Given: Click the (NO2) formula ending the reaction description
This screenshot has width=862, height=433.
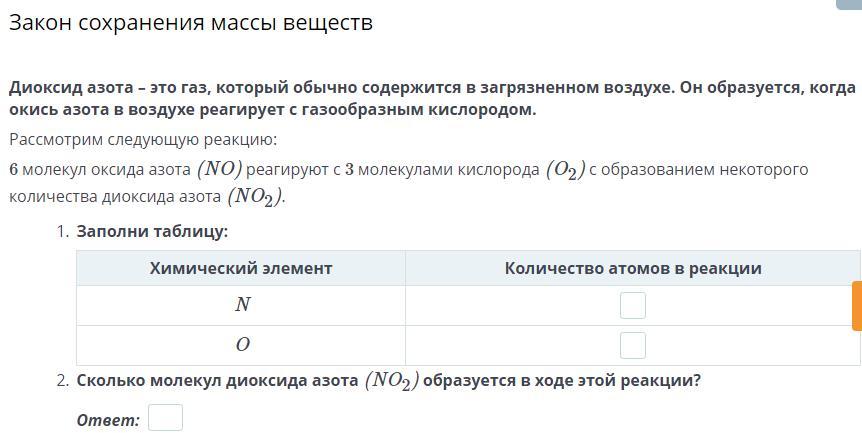Looking at the screenshot, I should 255,197.
